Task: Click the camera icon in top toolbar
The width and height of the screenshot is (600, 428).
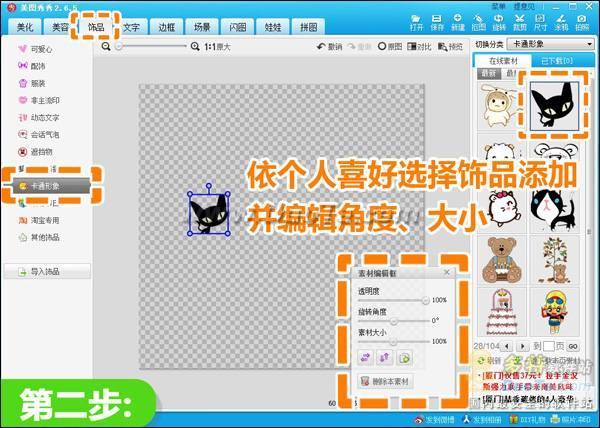Action: 582,23
